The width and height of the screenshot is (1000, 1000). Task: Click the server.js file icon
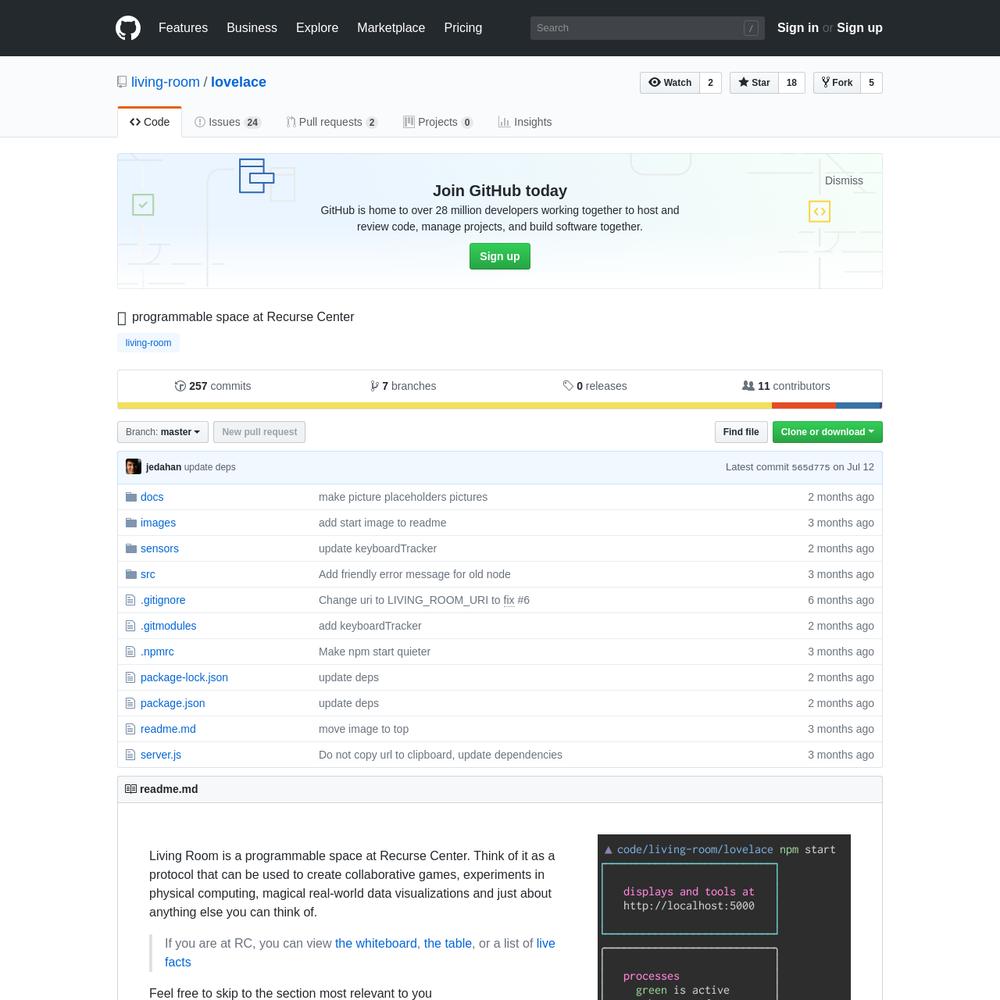[x=130, y=754]
